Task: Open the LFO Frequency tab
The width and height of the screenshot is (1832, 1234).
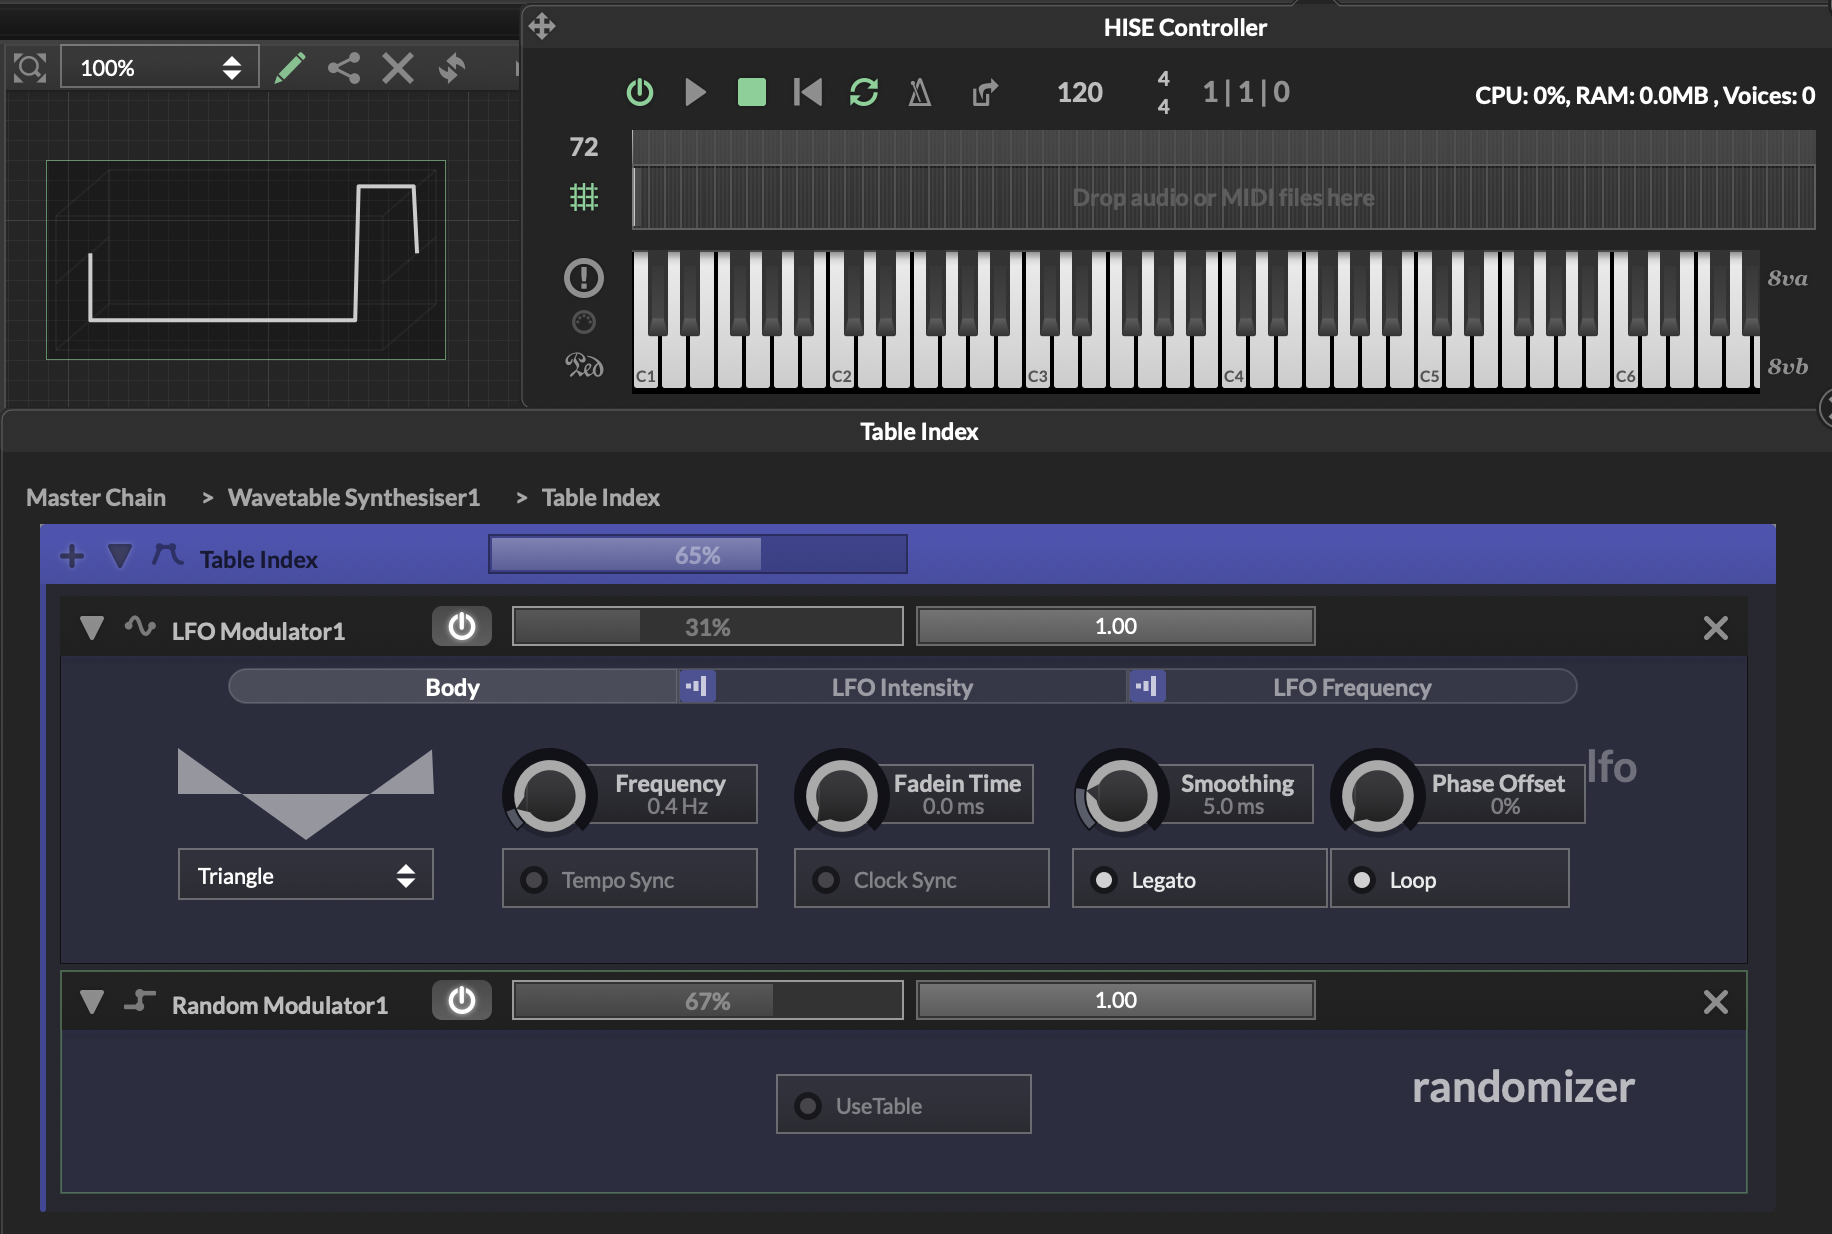Action: tap(1352, 687)
